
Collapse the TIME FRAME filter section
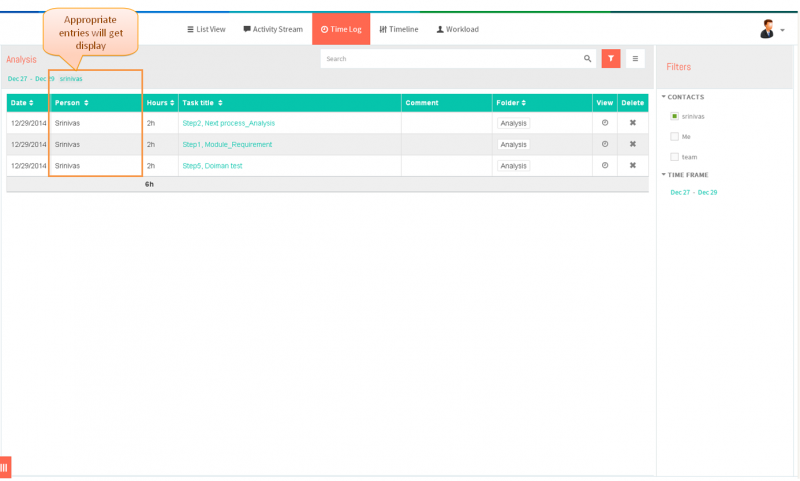[x=685, y=175]
